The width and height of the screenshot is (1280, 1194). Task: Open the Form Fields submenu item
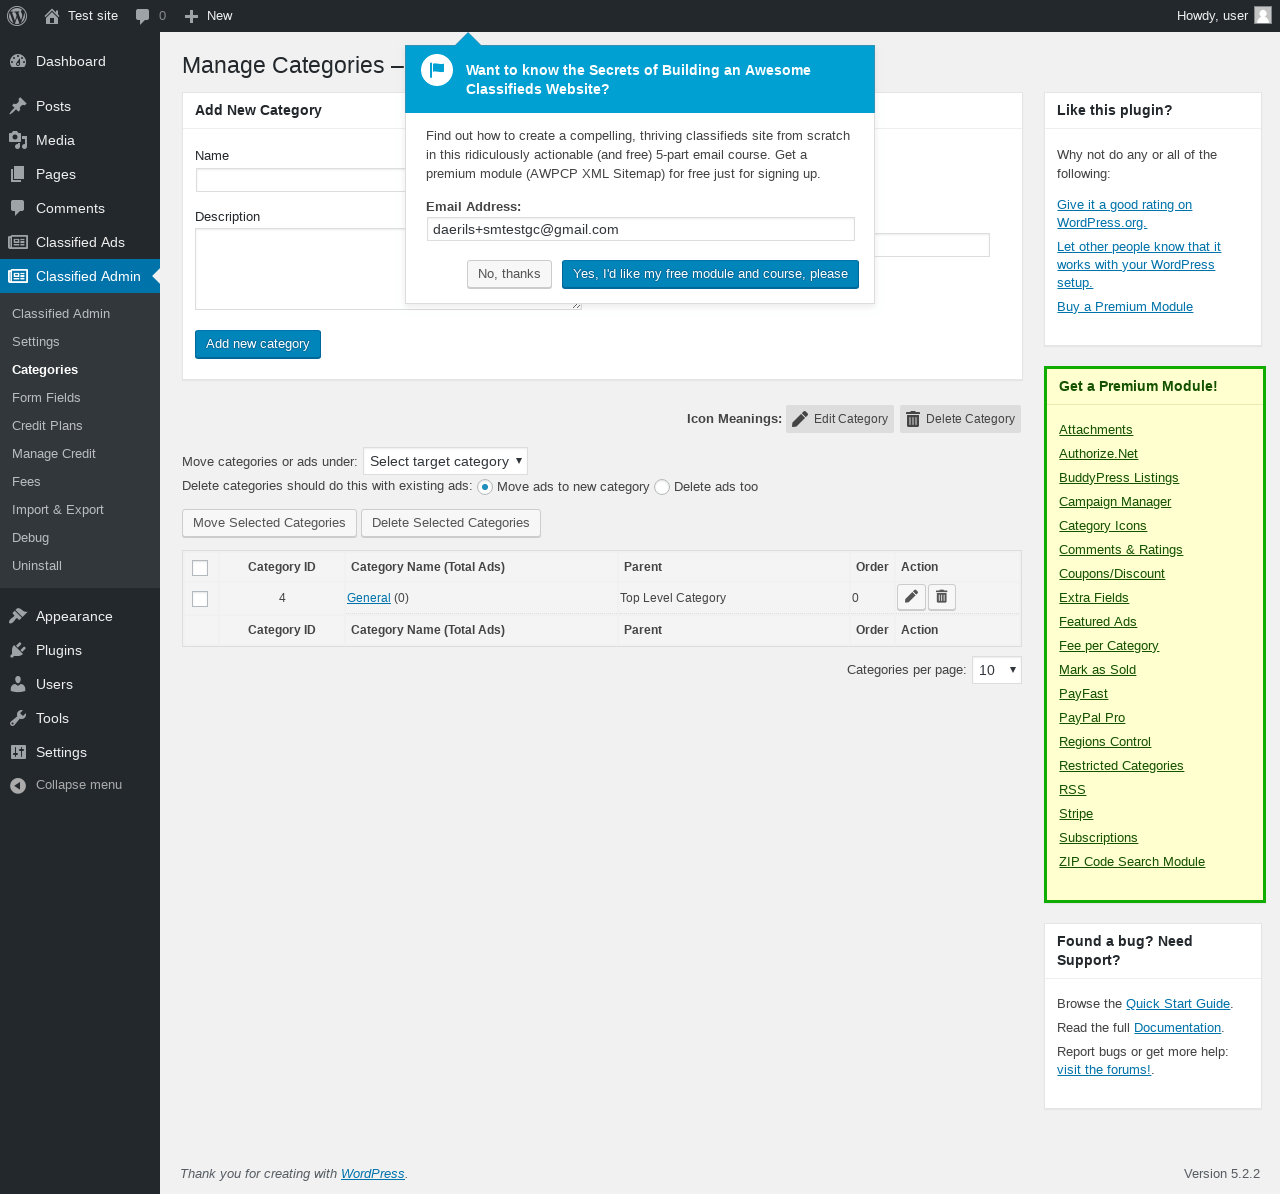pyautogui.click(x=46, y=398)
